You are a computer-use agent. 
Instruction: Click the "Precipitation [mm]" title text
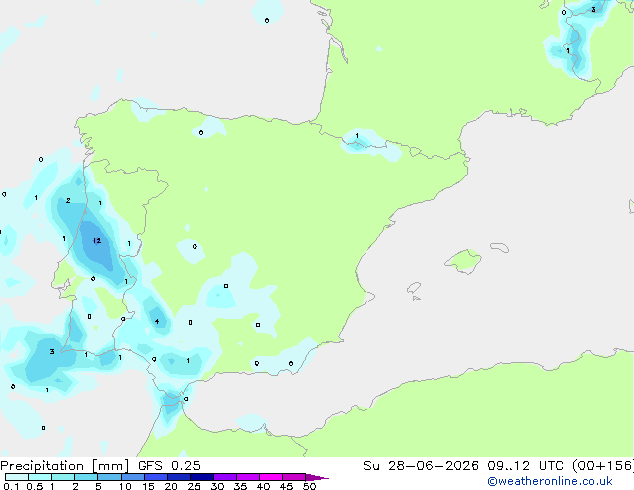click(x=65, y=465)
